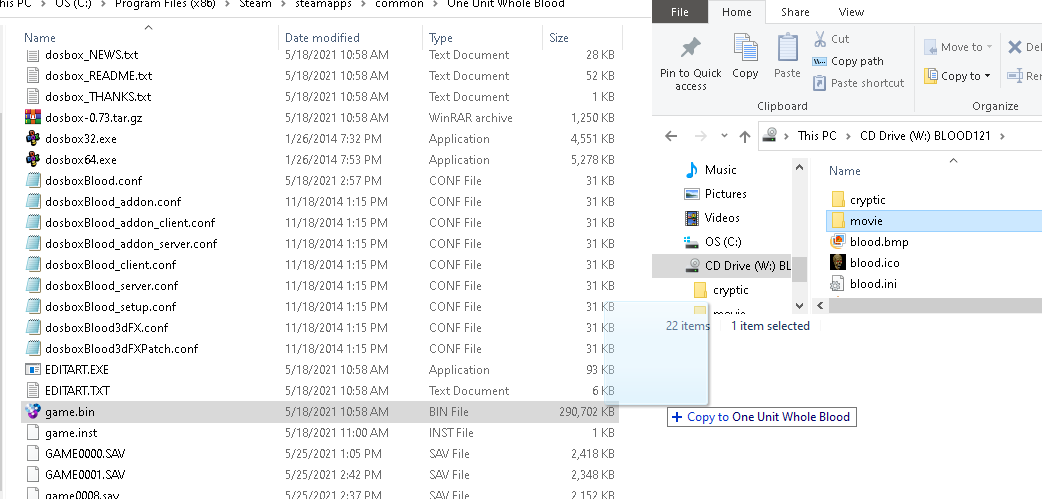
Task: Switch to the Share ribbon tab
Action: pos(795,12)
